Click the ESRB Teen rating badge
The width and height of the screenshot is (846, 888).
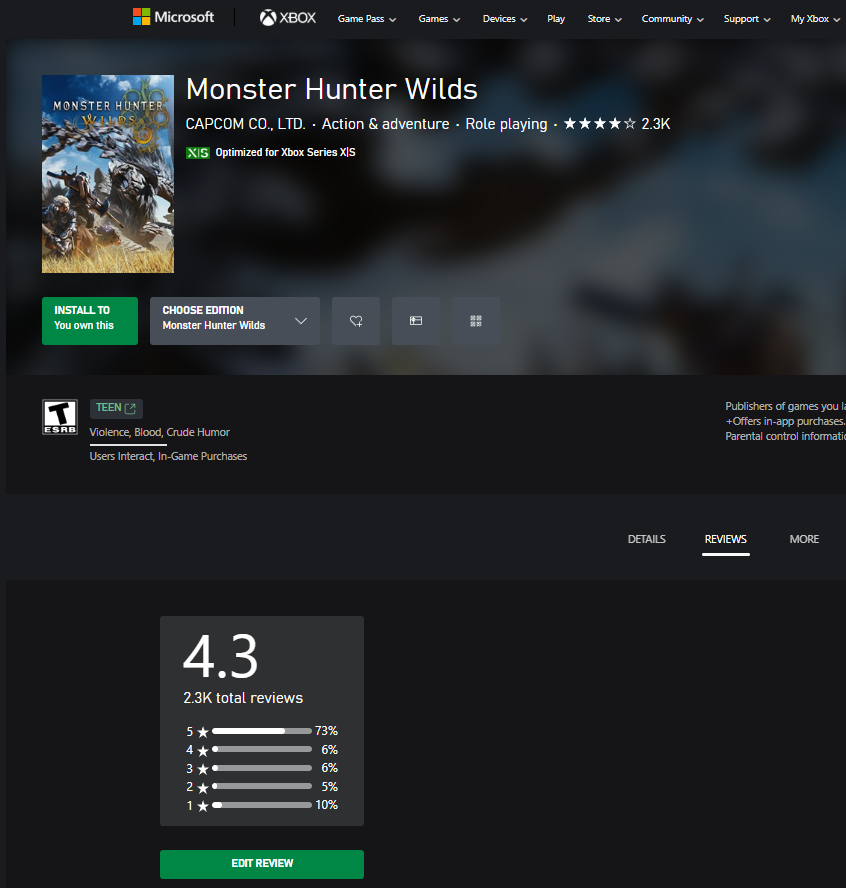tap(60, 417)
